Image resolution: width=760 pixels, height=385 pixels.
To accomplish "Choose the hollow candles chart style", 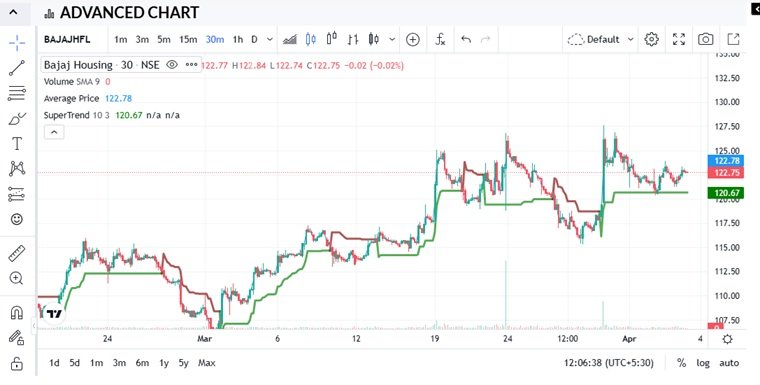I will tap(332, 39).
